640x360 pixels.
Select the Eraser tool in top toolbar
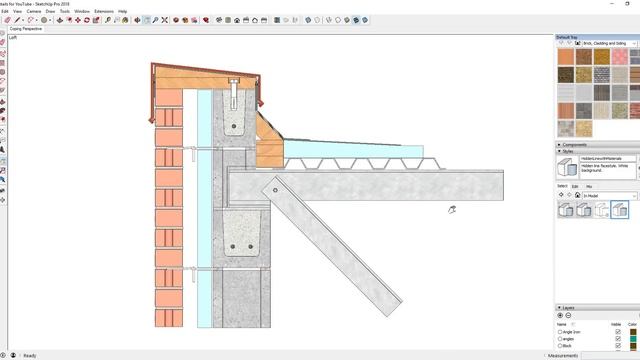[x=7, y=20]
